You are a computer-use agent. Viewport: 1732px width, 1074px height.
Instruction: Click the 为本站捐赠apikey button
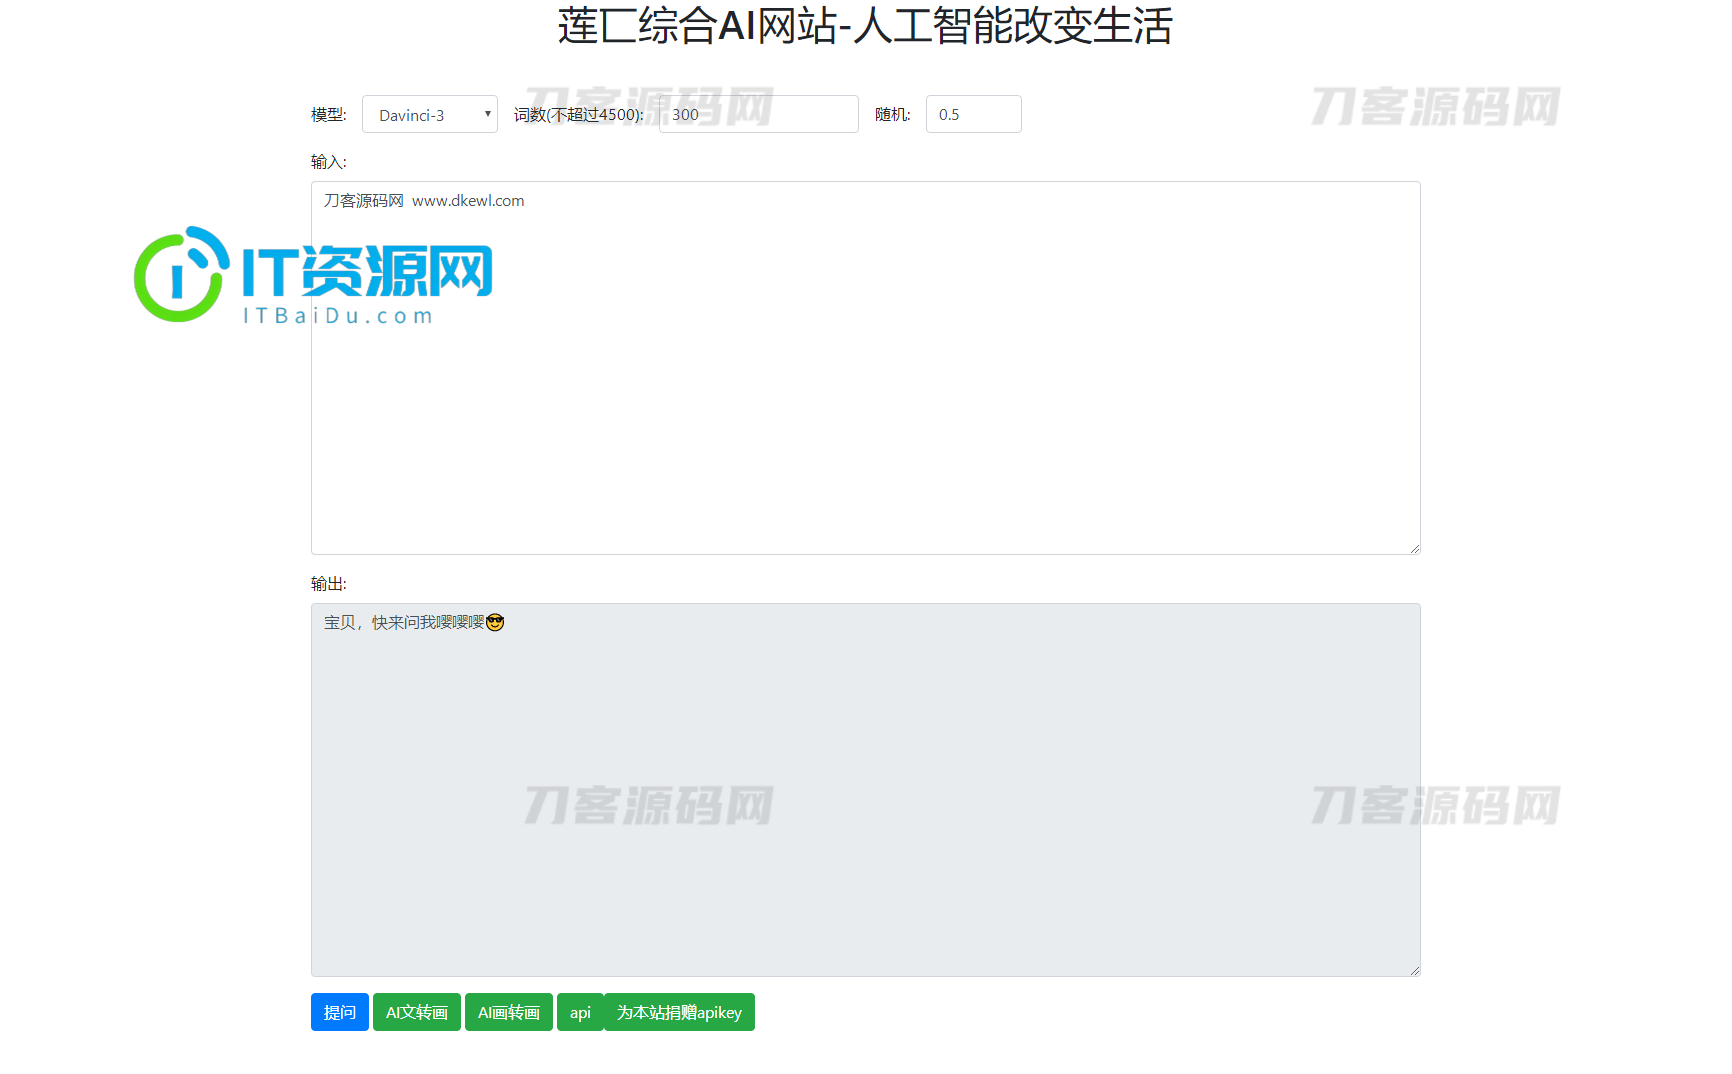click(x=679, y=1012)
